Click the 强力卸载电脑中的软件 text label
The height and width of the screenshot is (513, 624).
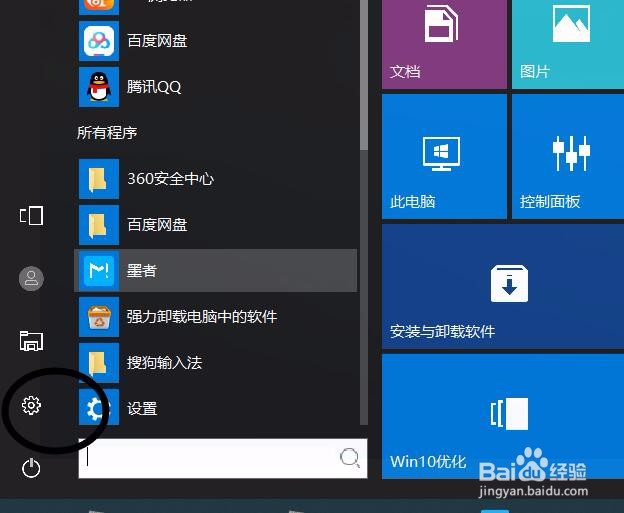(202, 317)
